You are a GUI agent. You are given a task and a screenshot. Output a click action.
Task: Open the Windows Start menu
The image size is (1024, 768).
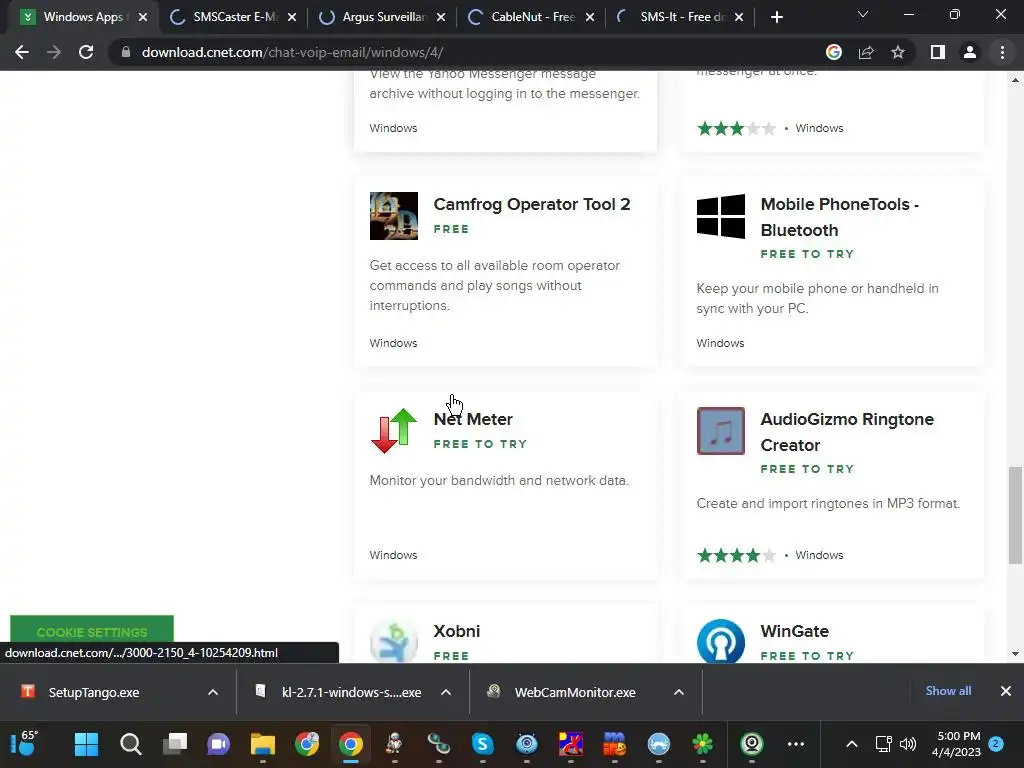[x=86, y=744]
